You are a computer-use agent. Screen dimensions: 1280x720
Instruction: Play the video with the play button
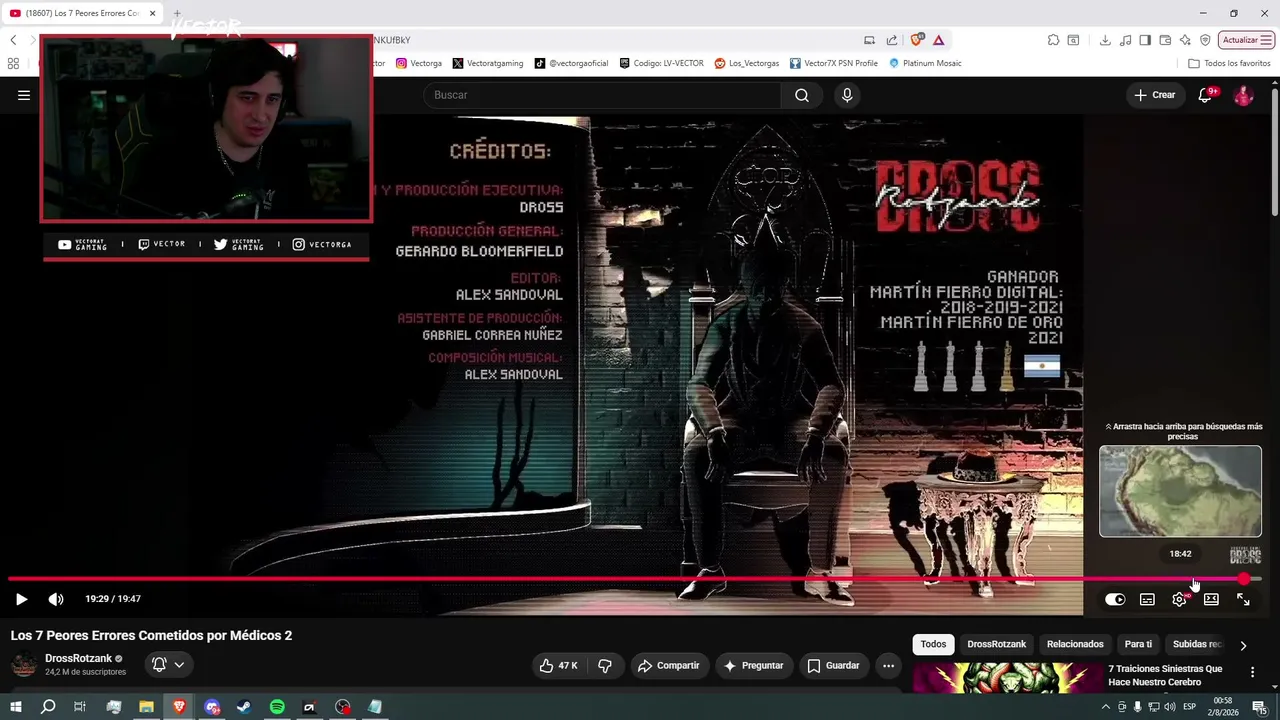[x=21, y=599]
